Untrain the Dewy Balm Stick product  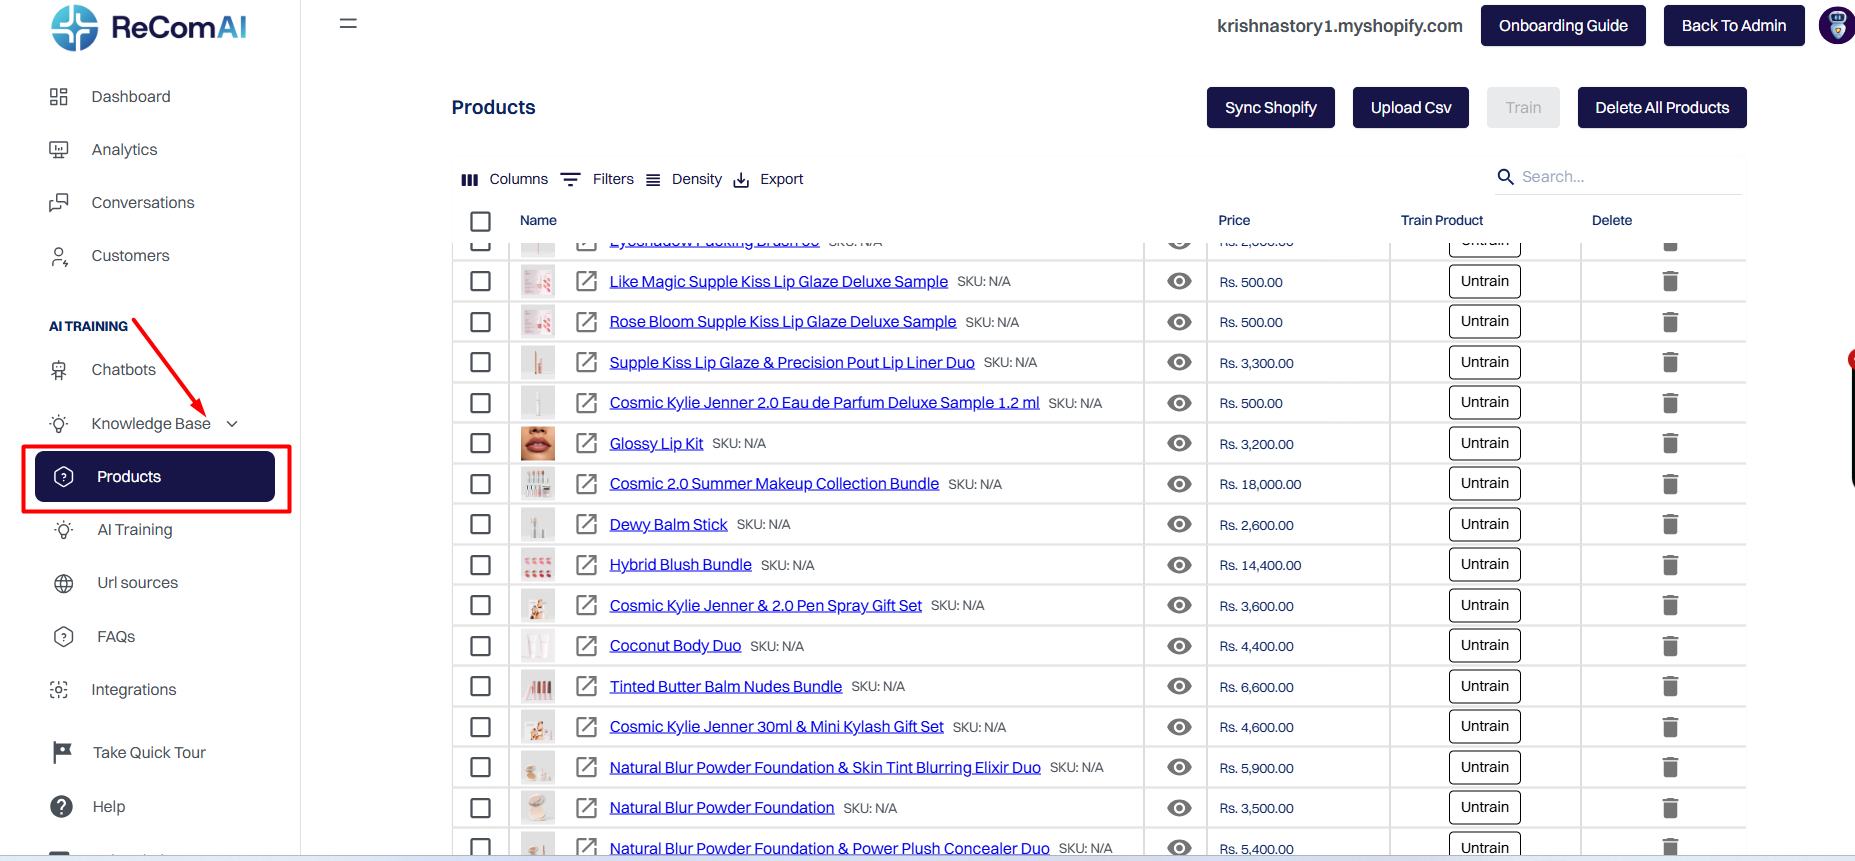1485,524
